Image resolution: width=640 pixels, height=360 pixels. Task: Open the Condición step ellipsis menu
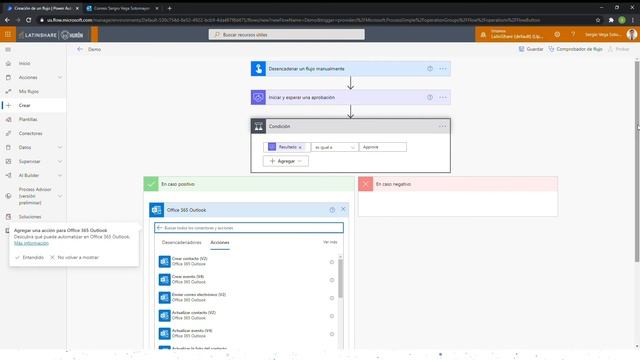pyautogui.click(x=442, y=127)
